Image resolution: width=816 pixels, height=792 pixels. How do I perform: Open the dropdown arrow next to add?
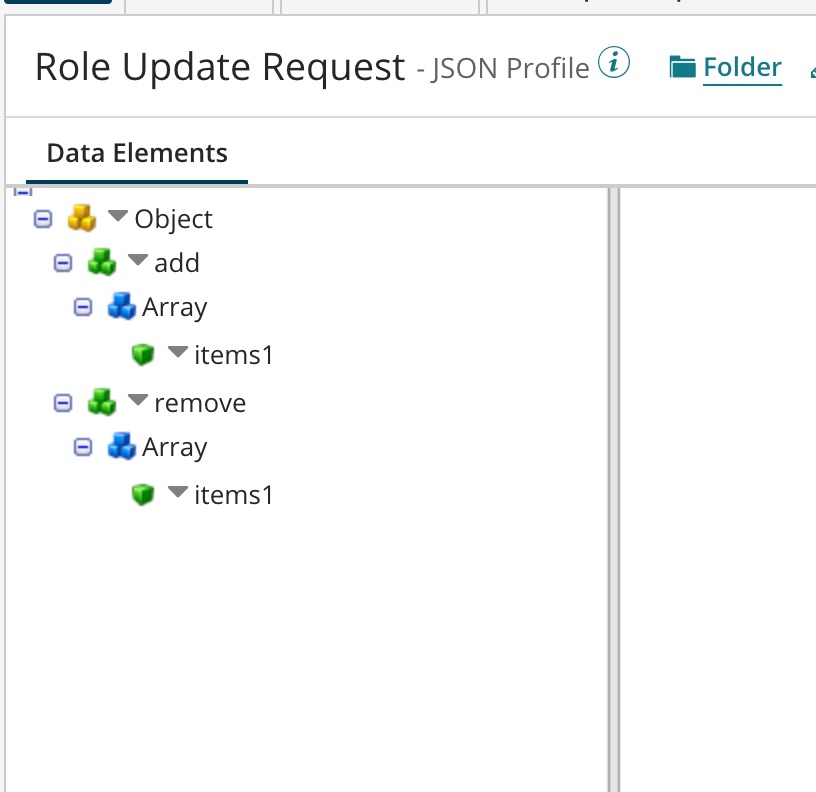pos(138,261)
